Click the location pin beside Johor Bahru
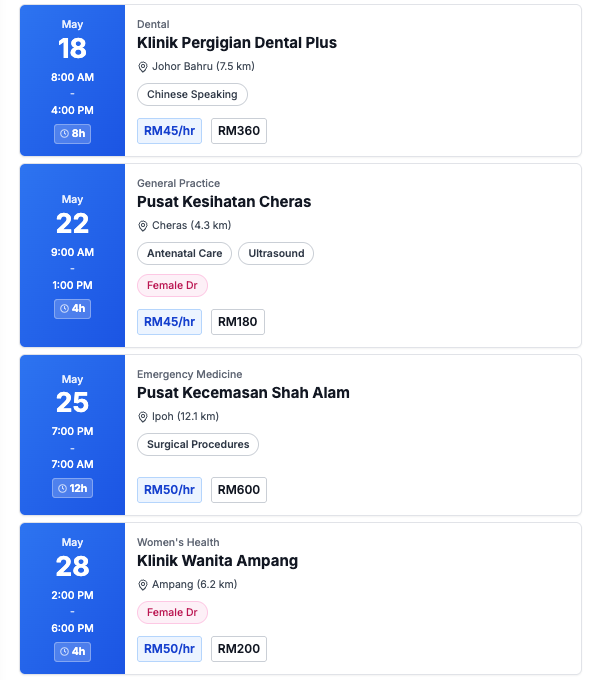The height and width of the screenshot is (680, 593). point(142,67)
